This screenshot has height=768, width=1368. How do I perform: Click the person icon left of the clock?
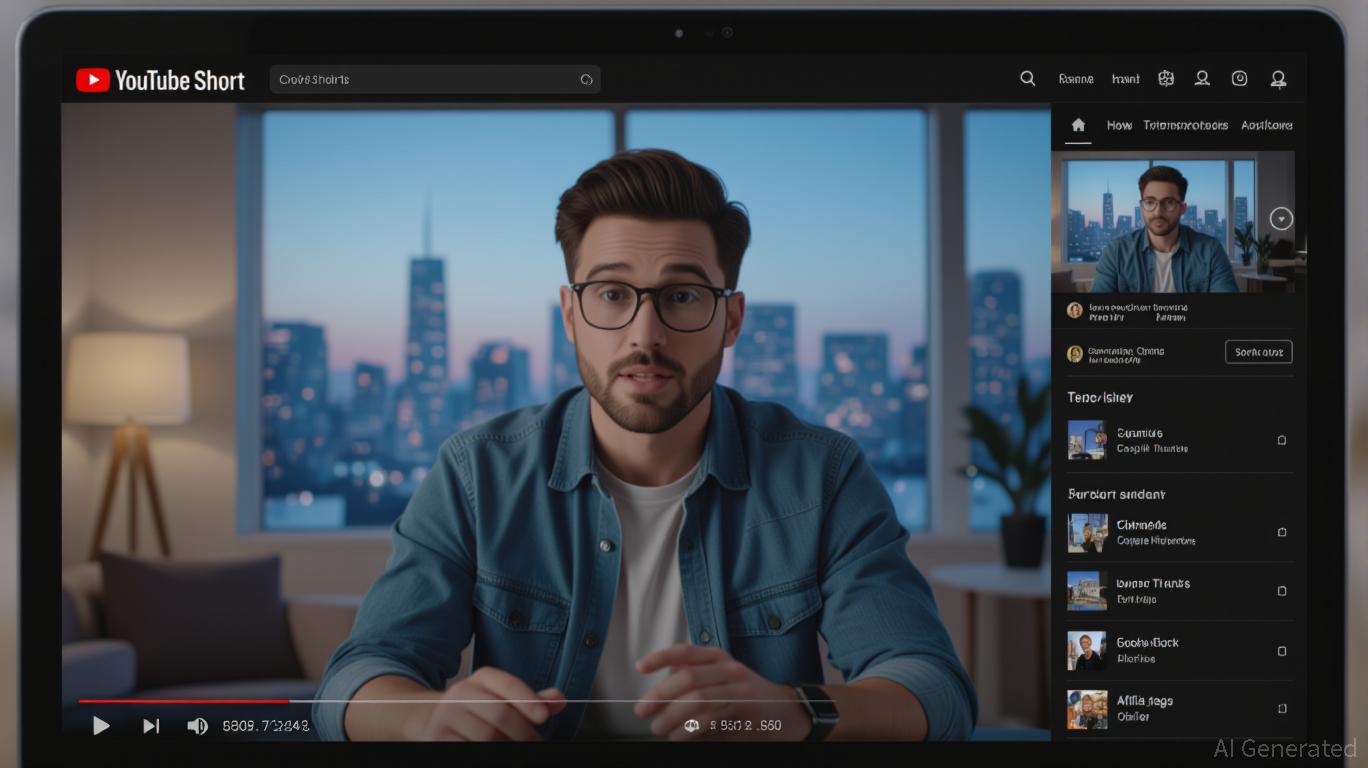point(1202,78)
